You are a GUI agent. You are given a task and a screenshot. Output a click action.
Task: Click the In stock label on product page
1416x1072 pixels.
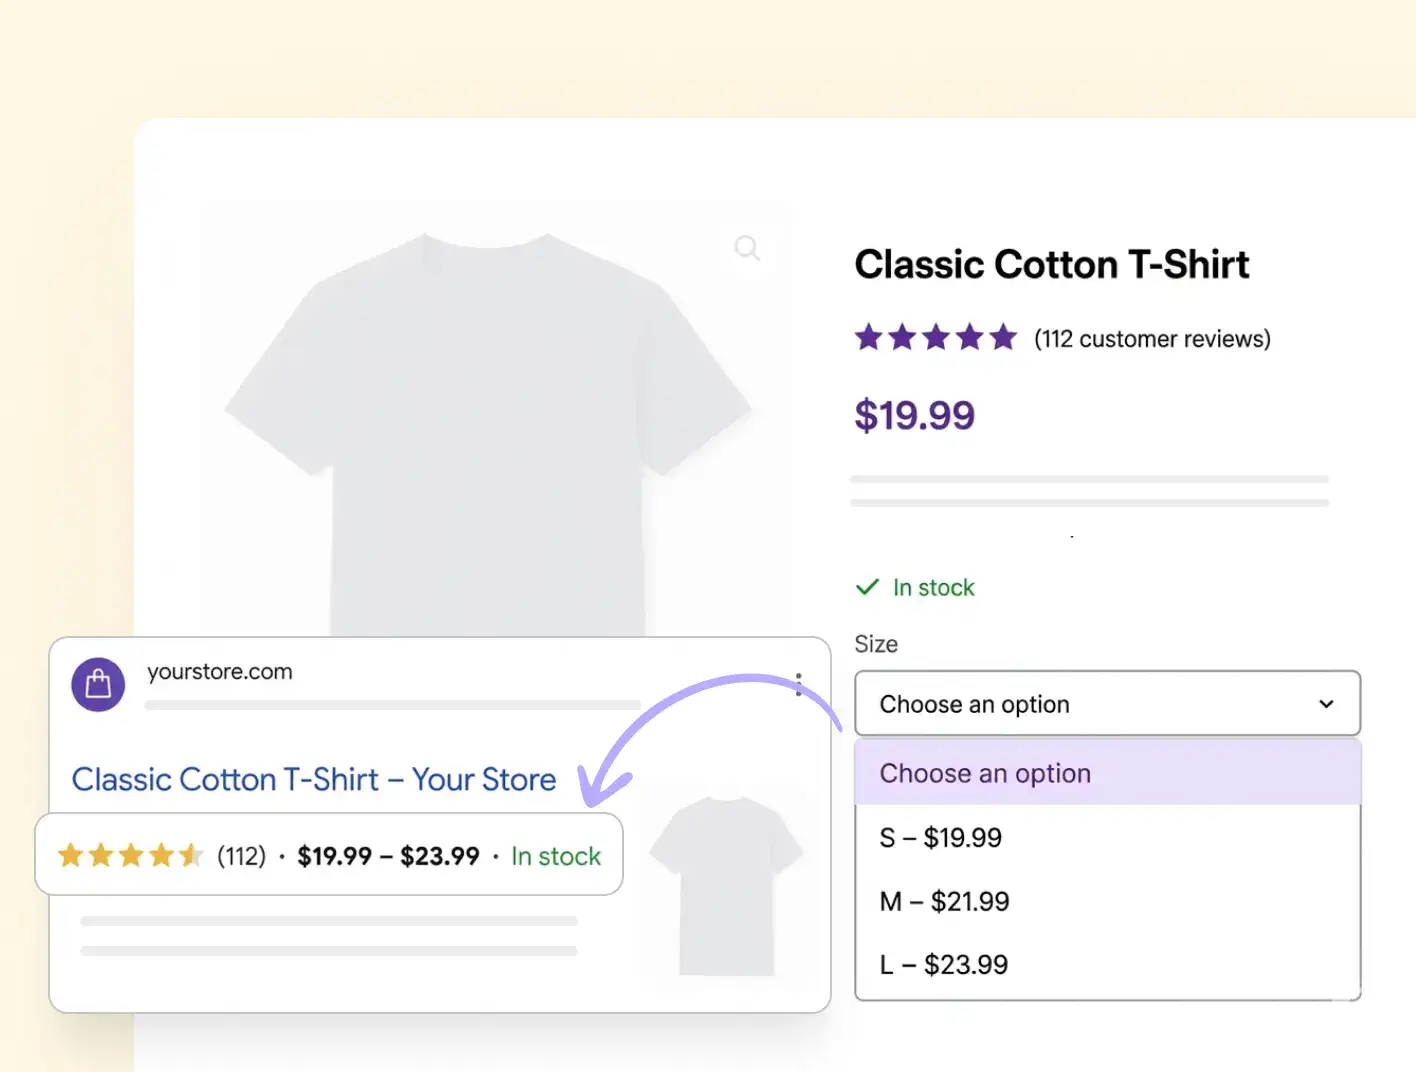[933, 588]
